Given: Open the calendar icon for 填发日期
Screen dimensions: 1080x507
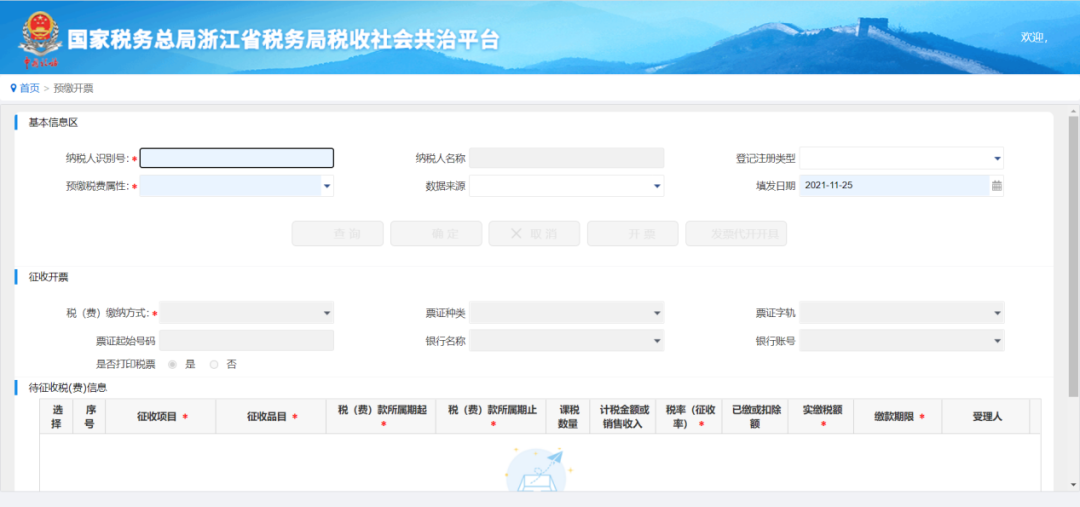Looking at the screenshot, I should coord(996,185).
